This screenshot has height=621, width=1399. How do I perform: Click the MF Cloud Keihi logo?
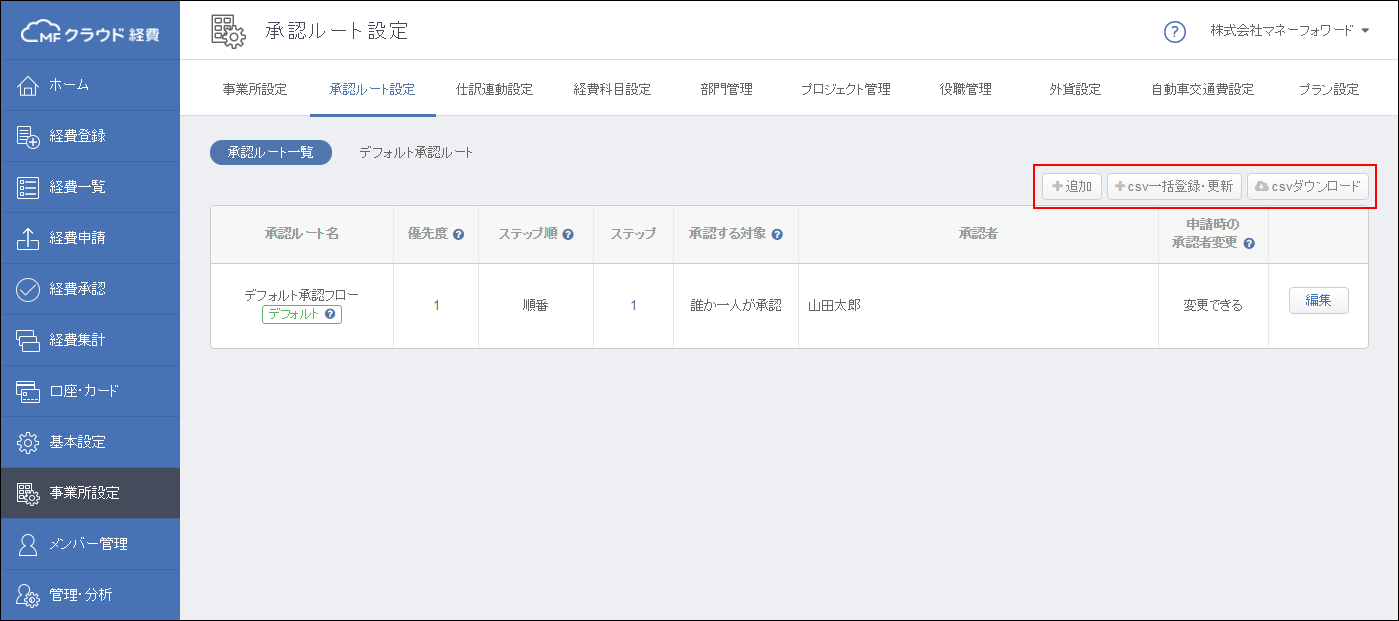click(89, 31)
